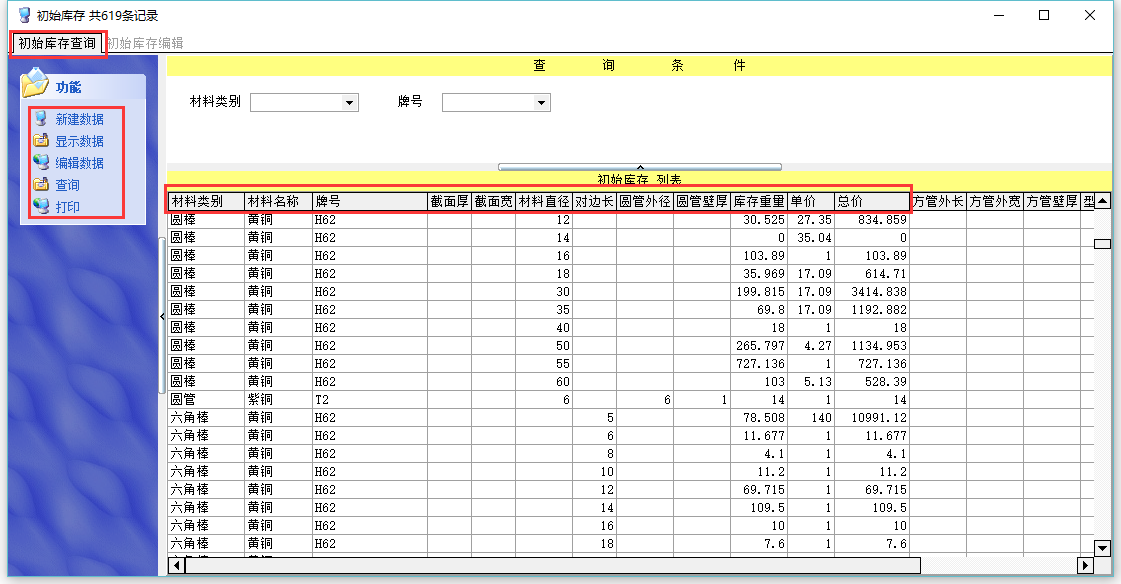This screenshot has height=584, width=1121.
Task: Select the diameter cell with value 60
Action: coord(544,382)
